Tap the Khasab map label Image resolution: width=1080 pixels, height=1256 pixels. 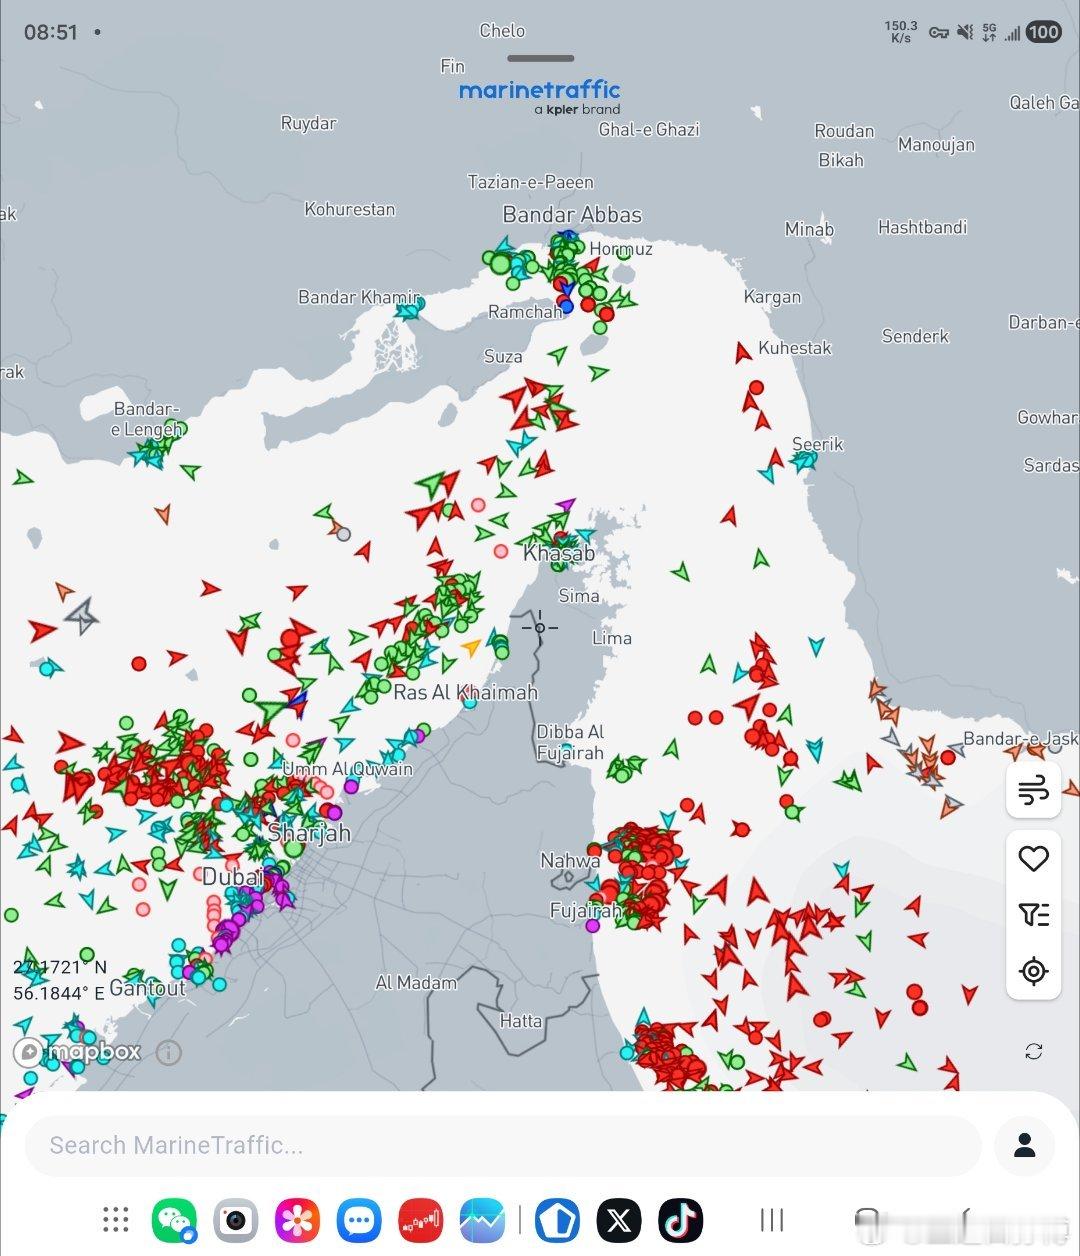(559, 553)
